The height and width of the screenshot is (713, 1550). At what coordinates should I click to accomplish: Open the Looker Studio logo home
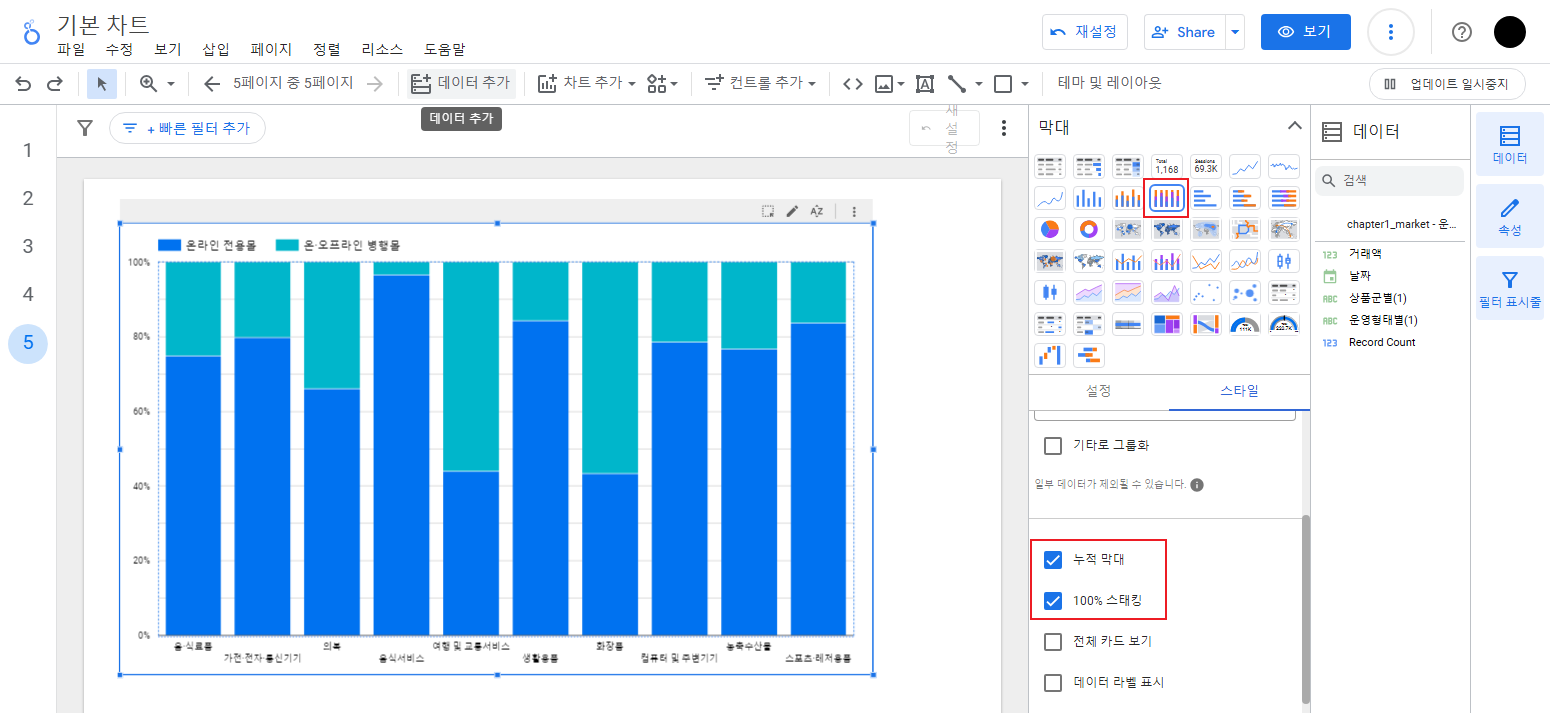tap(31, 32)
